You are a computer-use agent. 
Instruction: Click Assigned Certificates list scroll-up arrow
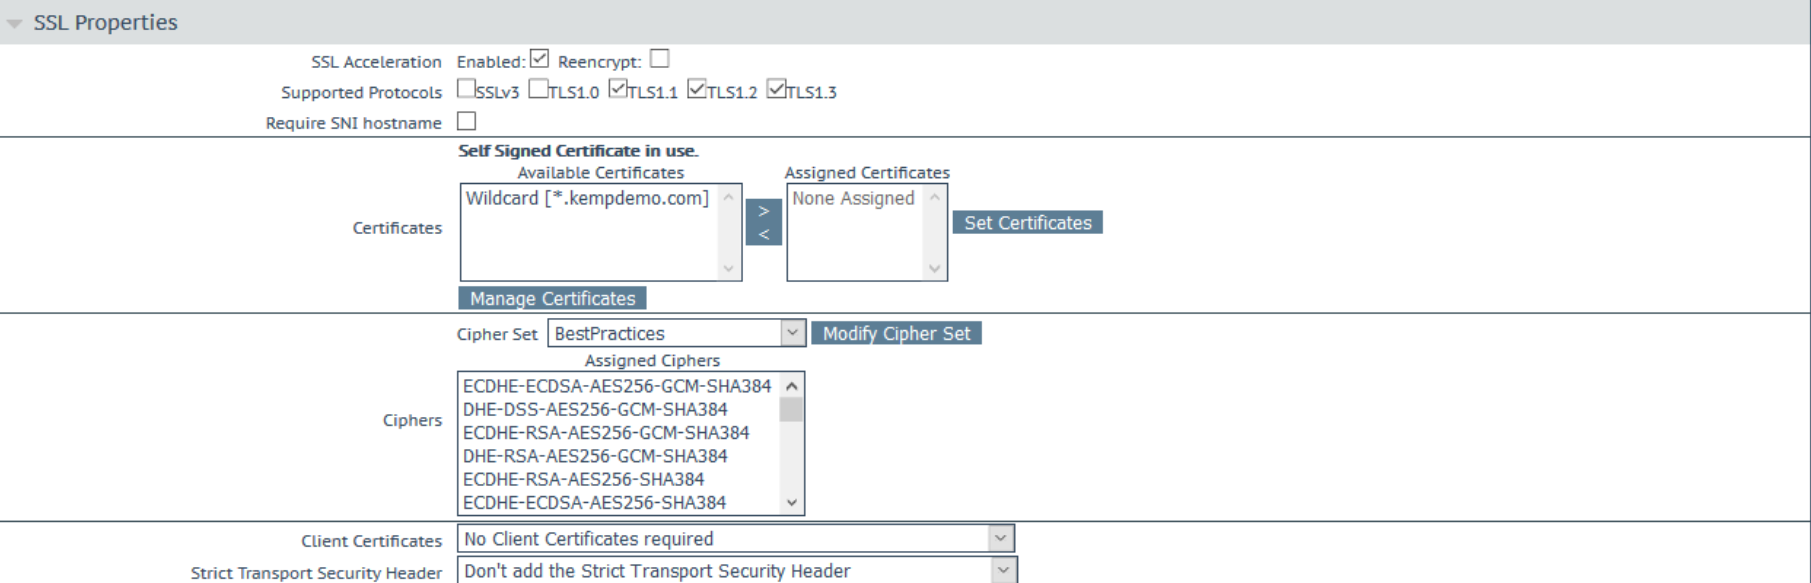(x=934, y=197)
